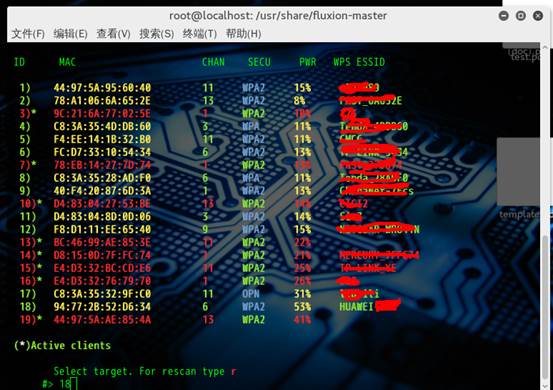This screenshot has height=390, width=553.
Task: Click MAC address C8:3A:35:32:9F:C0
Action: [x=102, y=293]
